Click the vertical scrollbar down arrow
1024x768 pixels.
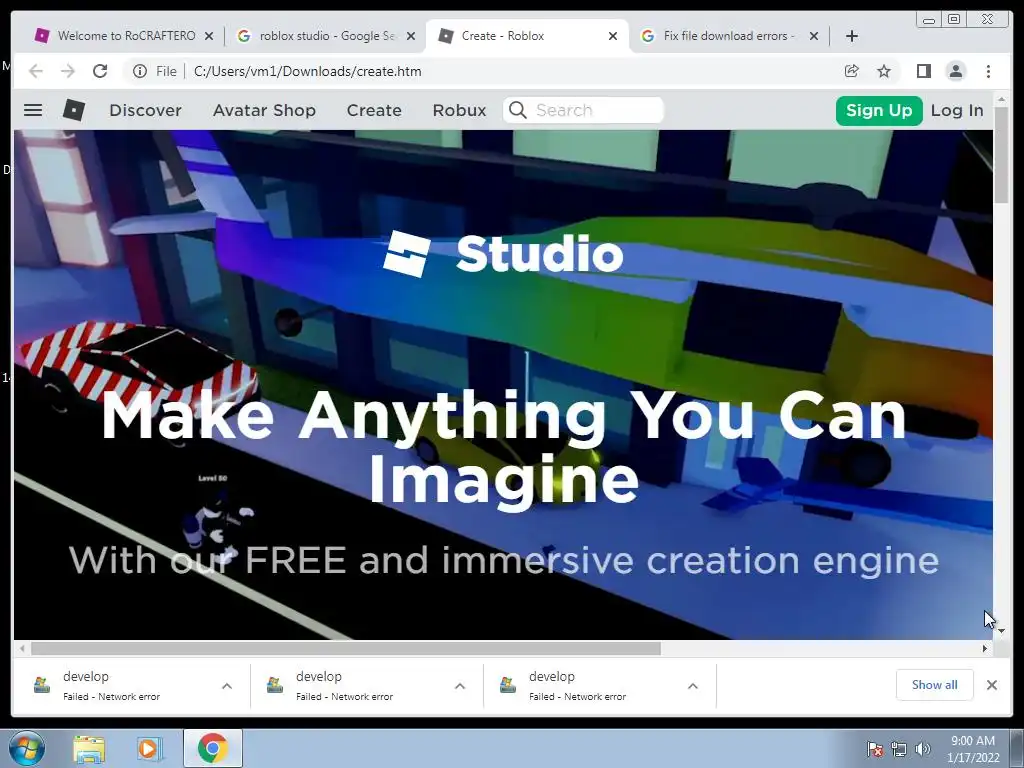pos(1001,631)
